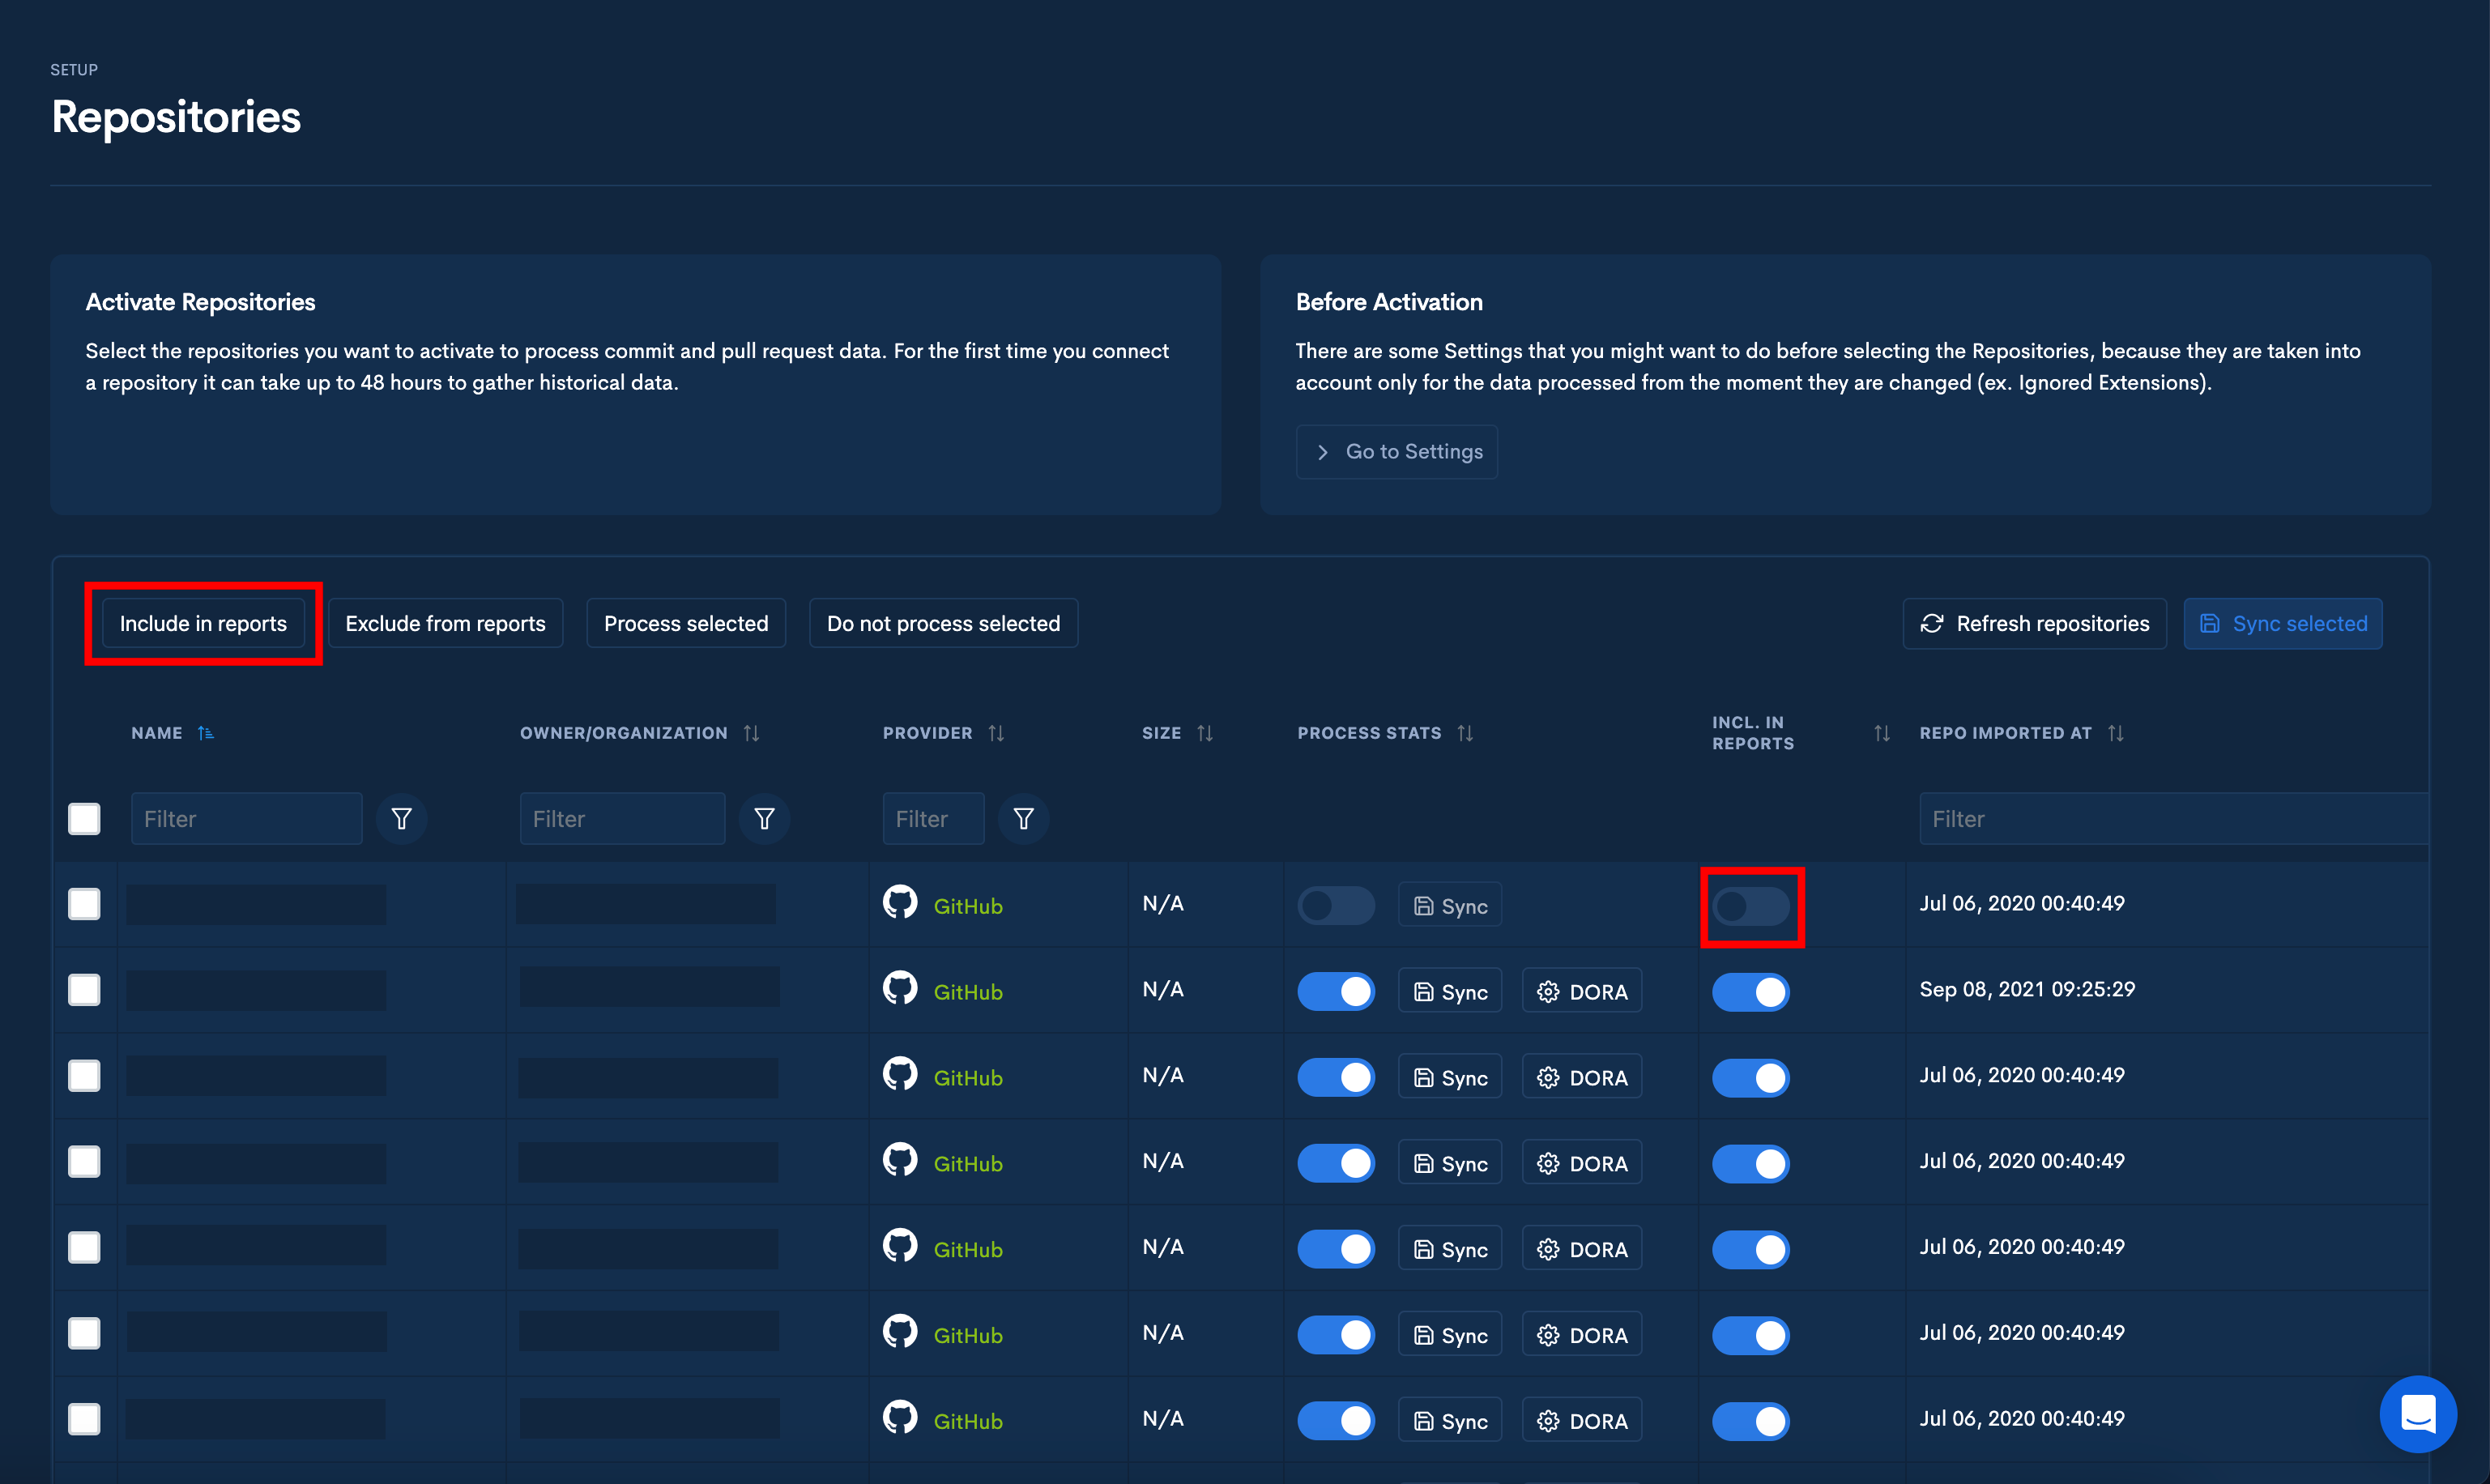Click the Name column filter funnel icon
This screenshot has height=1484, width=2490.
point(401,819)
